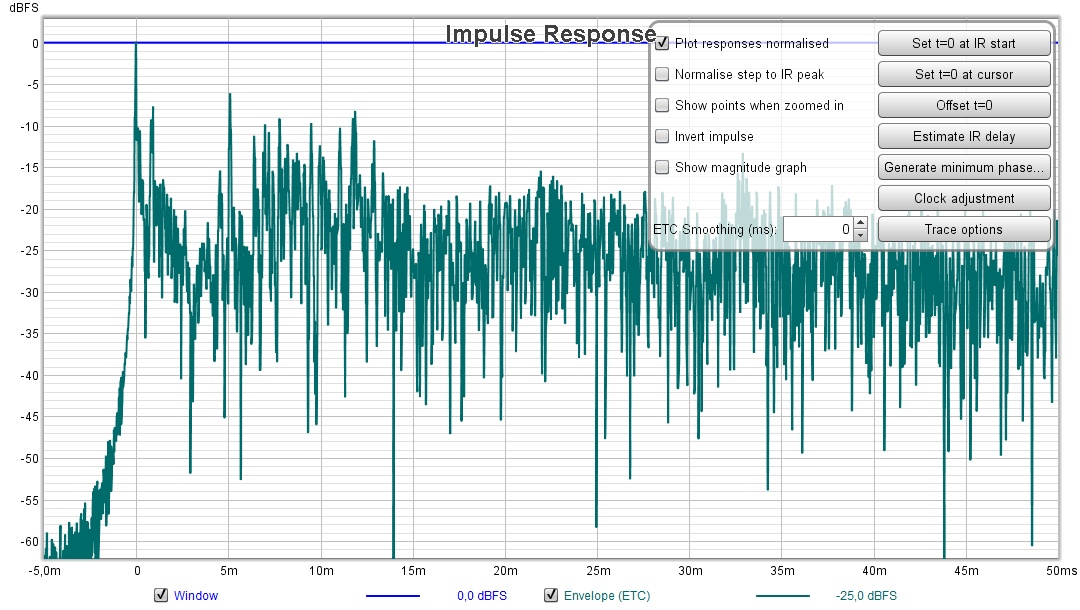Enable Show points when zoomed in
Viewport: 1080px width, 610px height.
click(662, 105)
